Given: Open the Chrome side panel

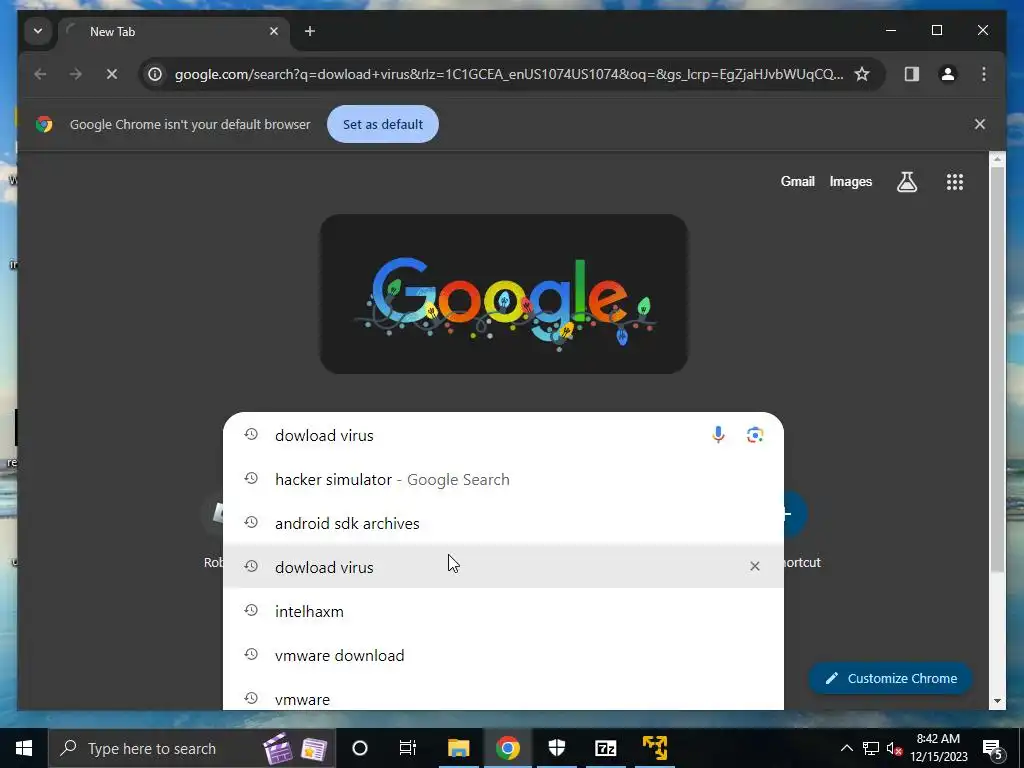Looking at the screenshot, I should 912,74.
